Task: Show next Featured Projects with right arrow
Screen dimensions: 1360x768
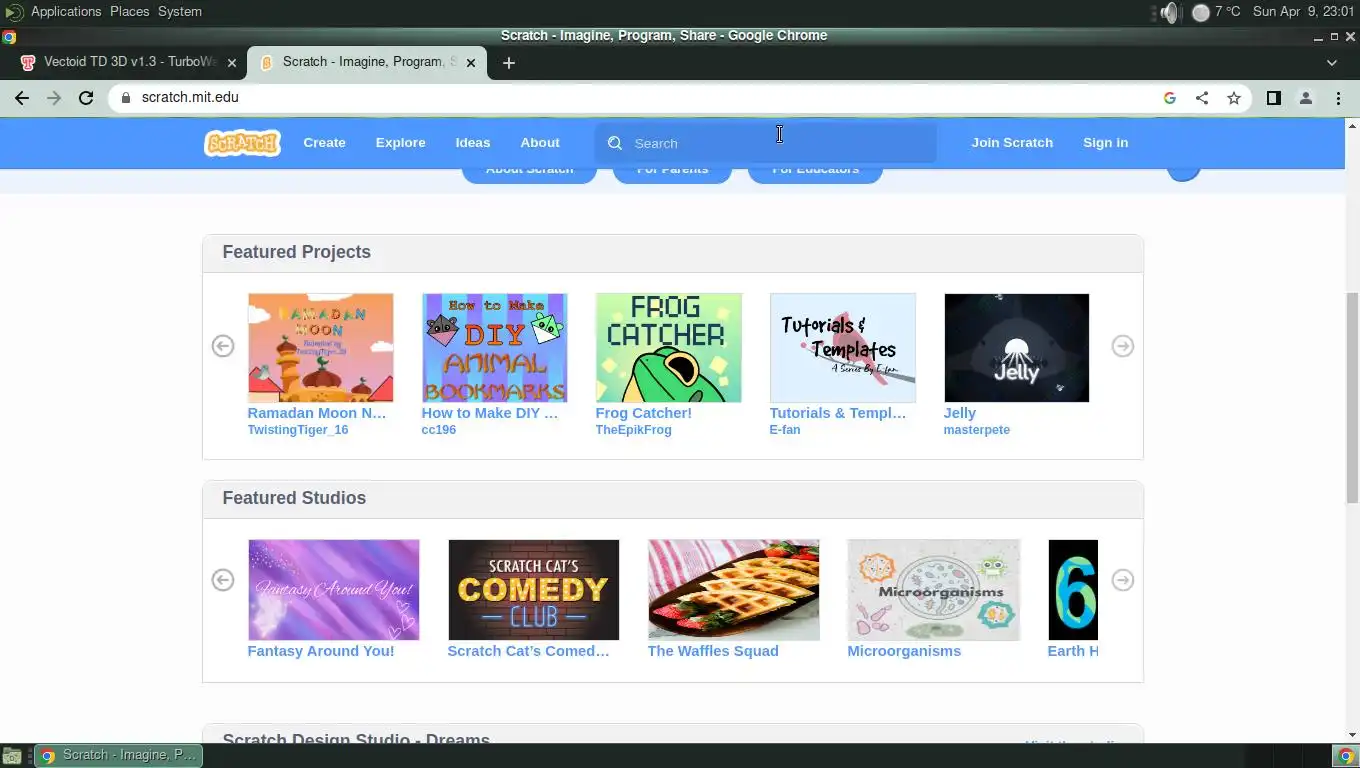Action: pos(1123,346)
